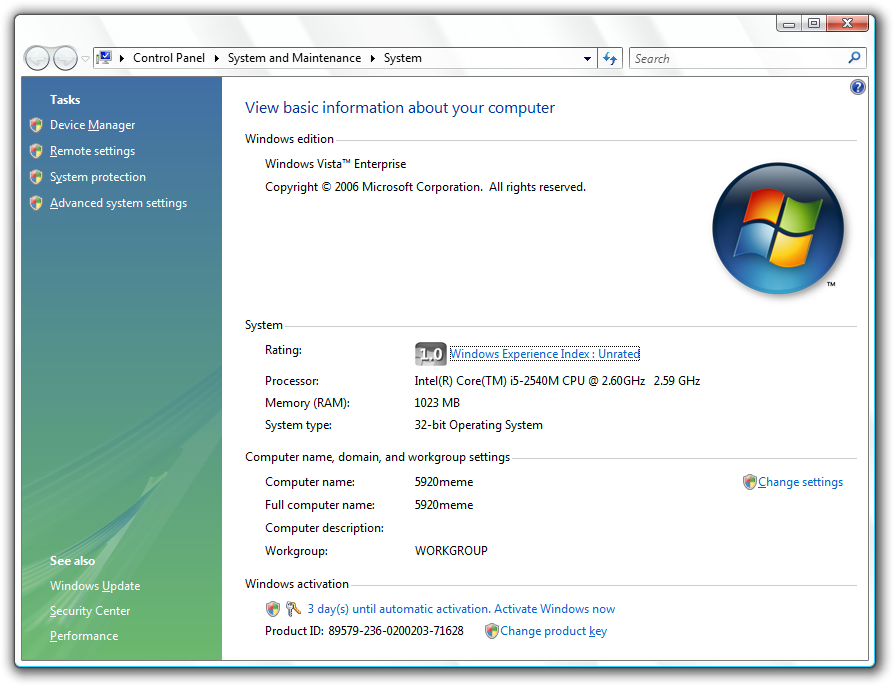This screenshot has height=686, width=894.
Task: Click shield icon beside Remote settings
Action: pos(36,151)
